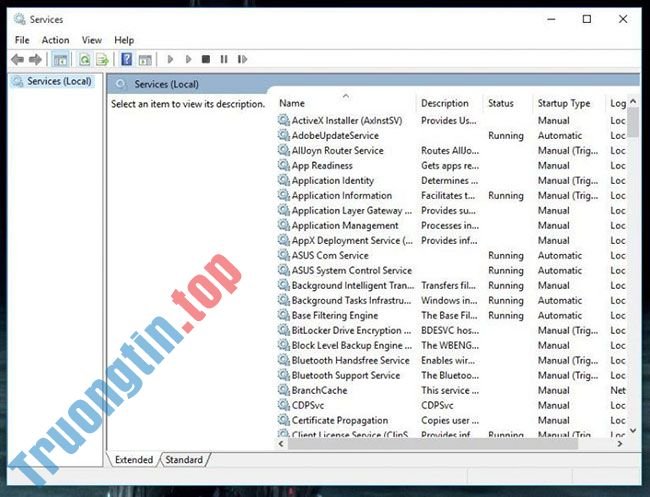
Task: Go back with the left arrow toolbar icon
Action: pos(17,60)
